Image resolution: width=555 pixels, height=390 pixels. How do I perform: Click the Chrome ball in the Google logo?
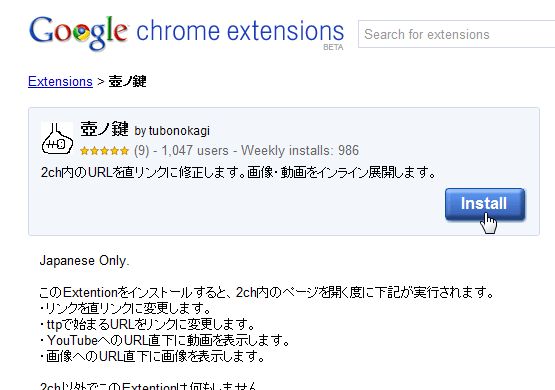pyautogui.click(x=81, y=33)
